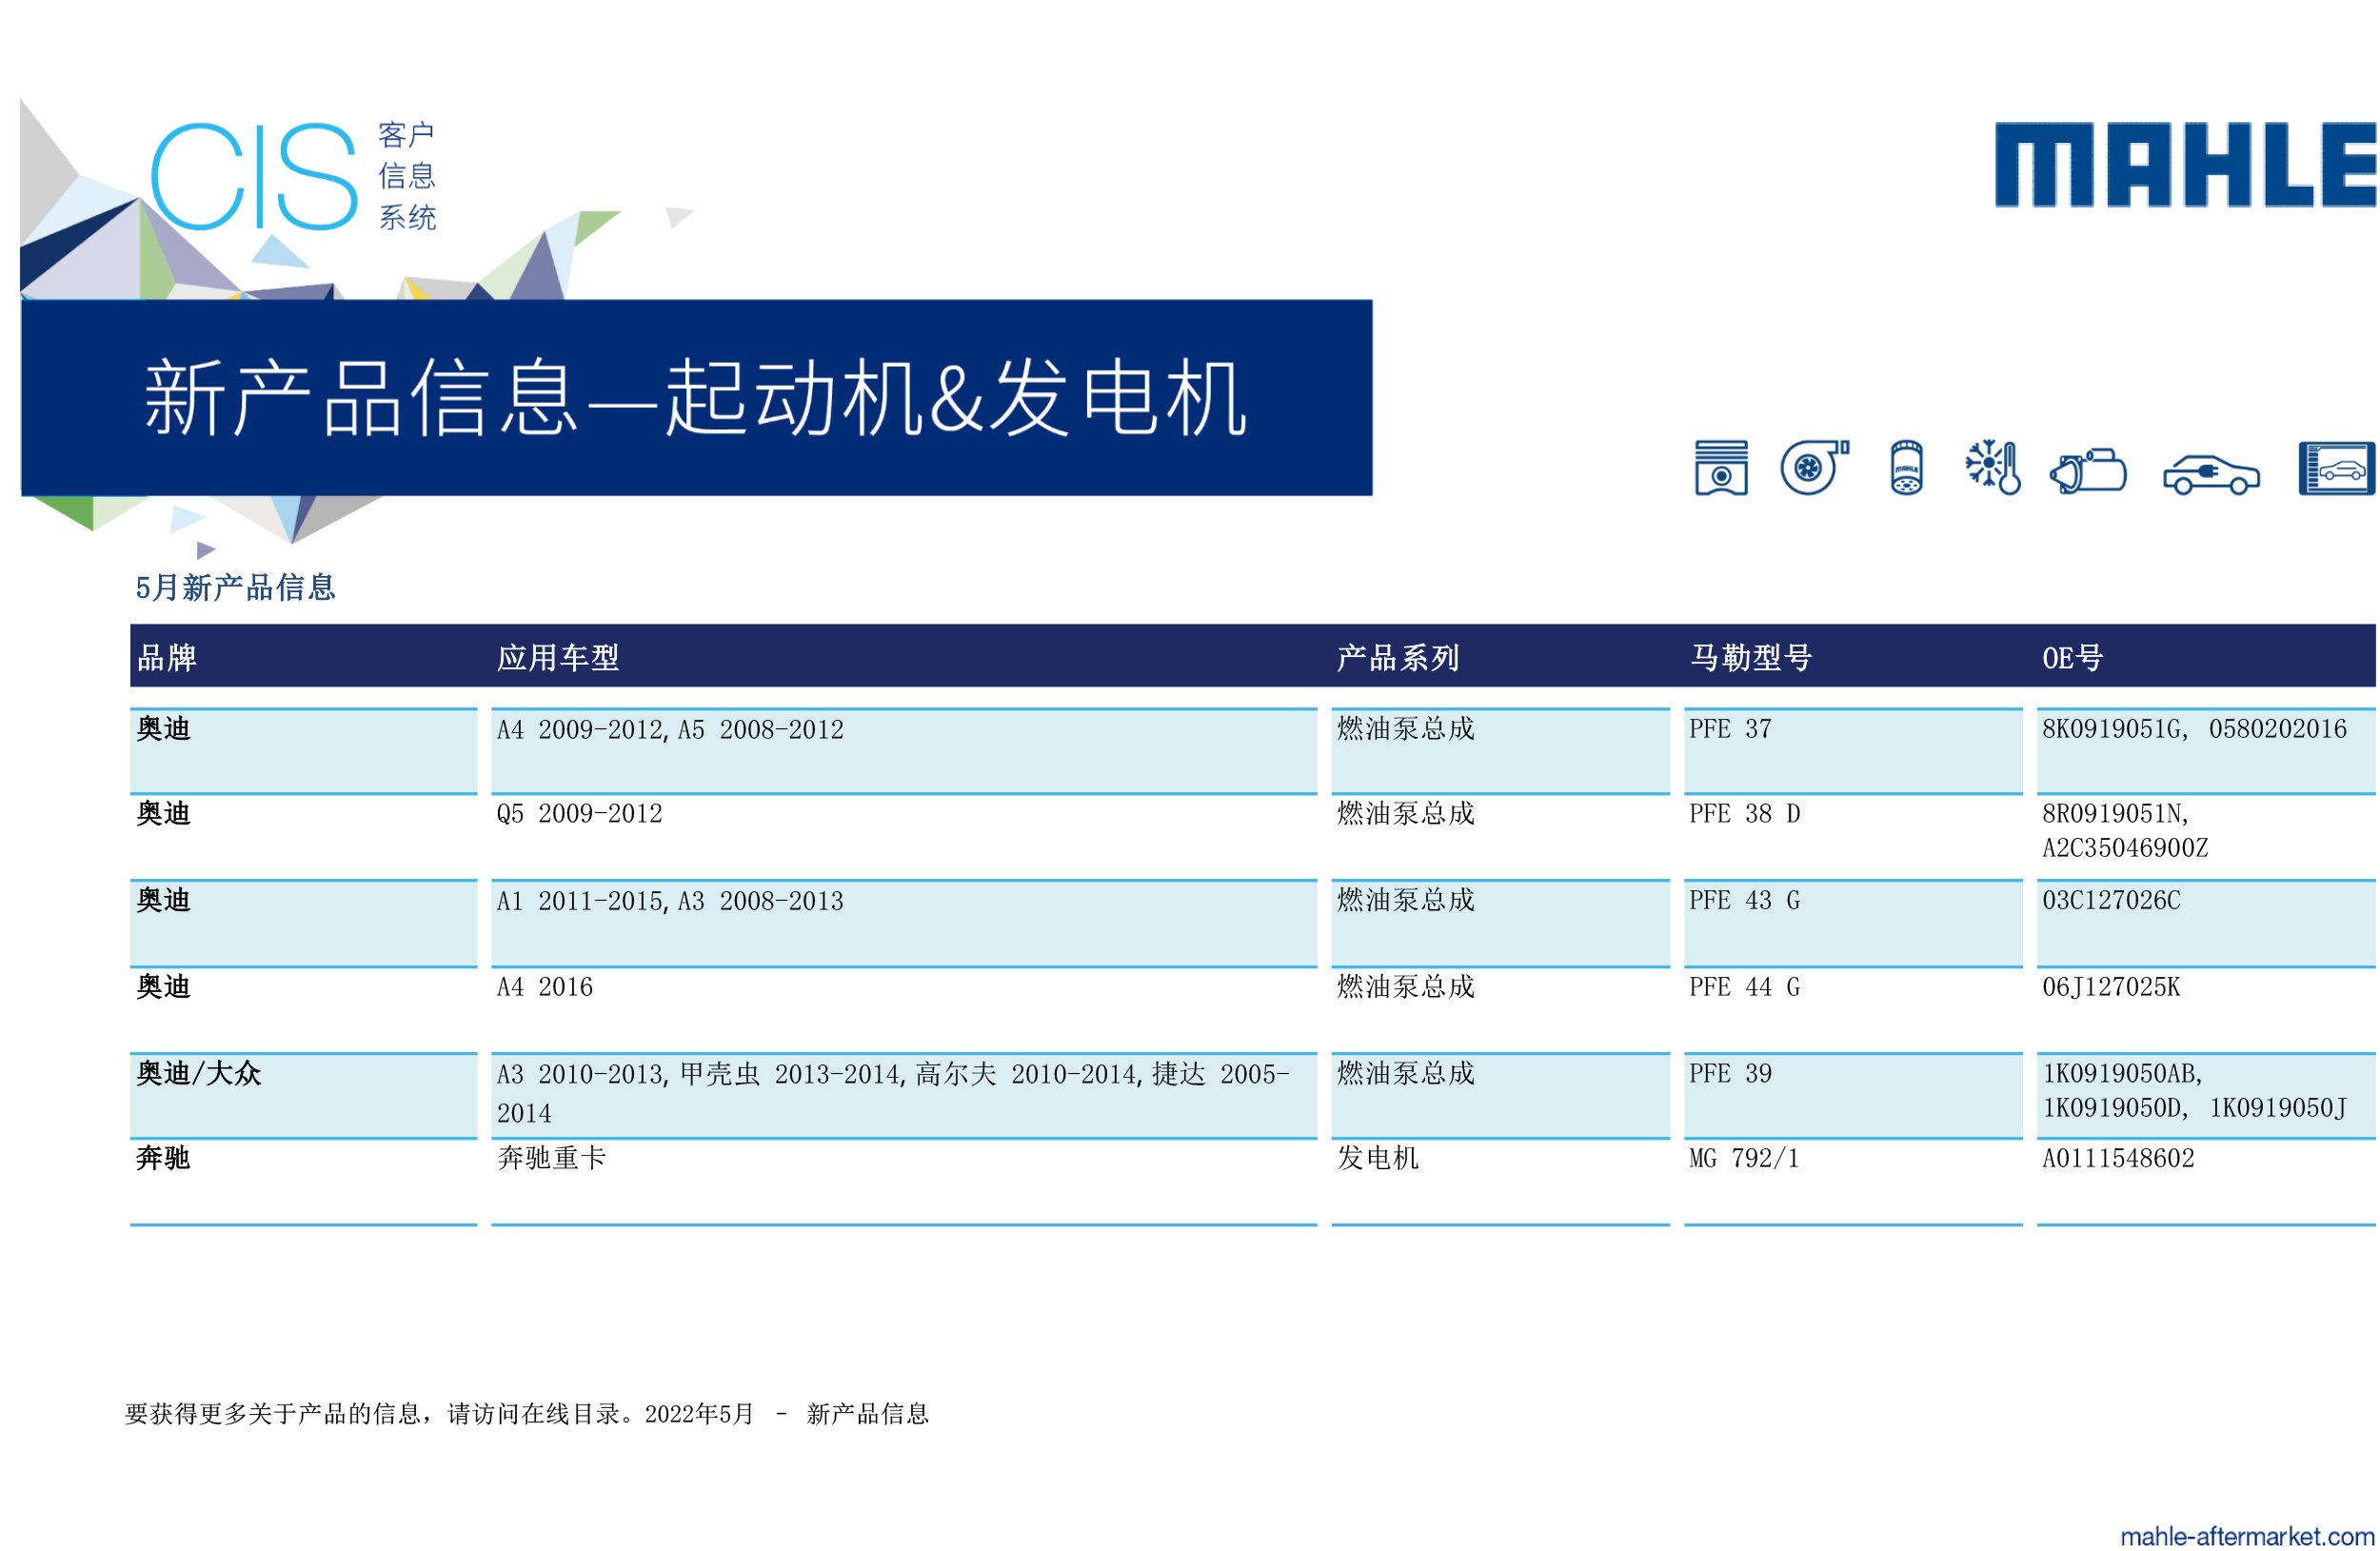This screenshot has width=2380, height=1551.
Task: Click the title 新产品信息—起动机&发电机
Action: click(x=696, y=397)
